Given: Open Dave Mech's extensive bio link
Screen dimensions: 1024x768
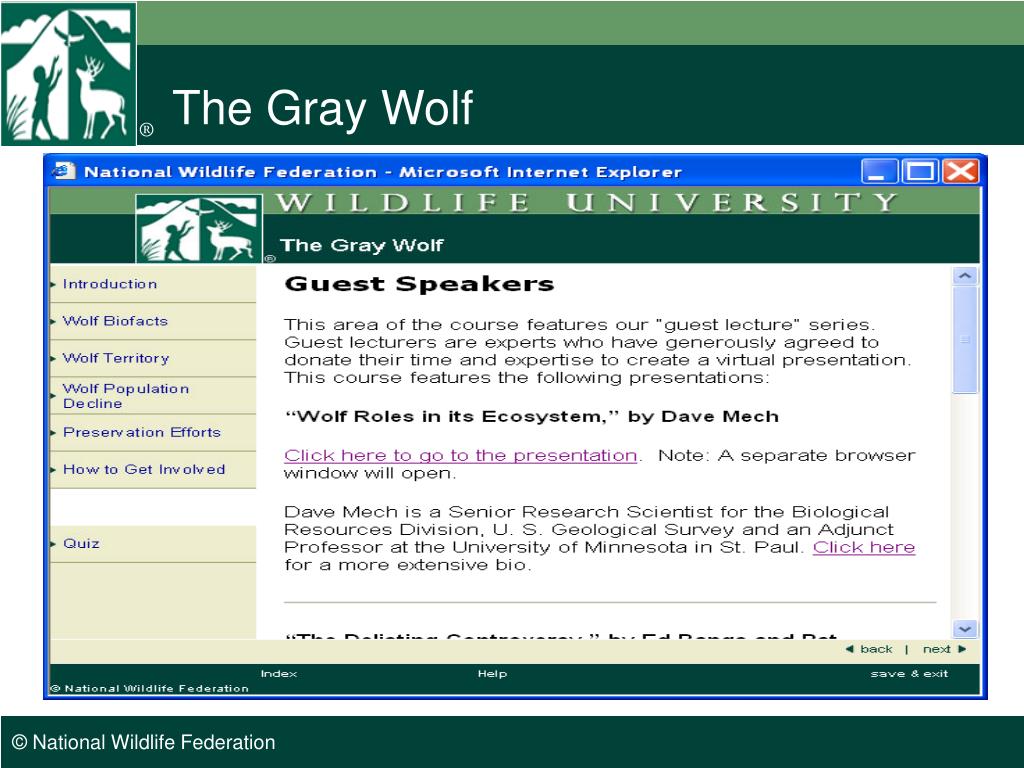Looking at the screenshot, I should click(863, 547).
